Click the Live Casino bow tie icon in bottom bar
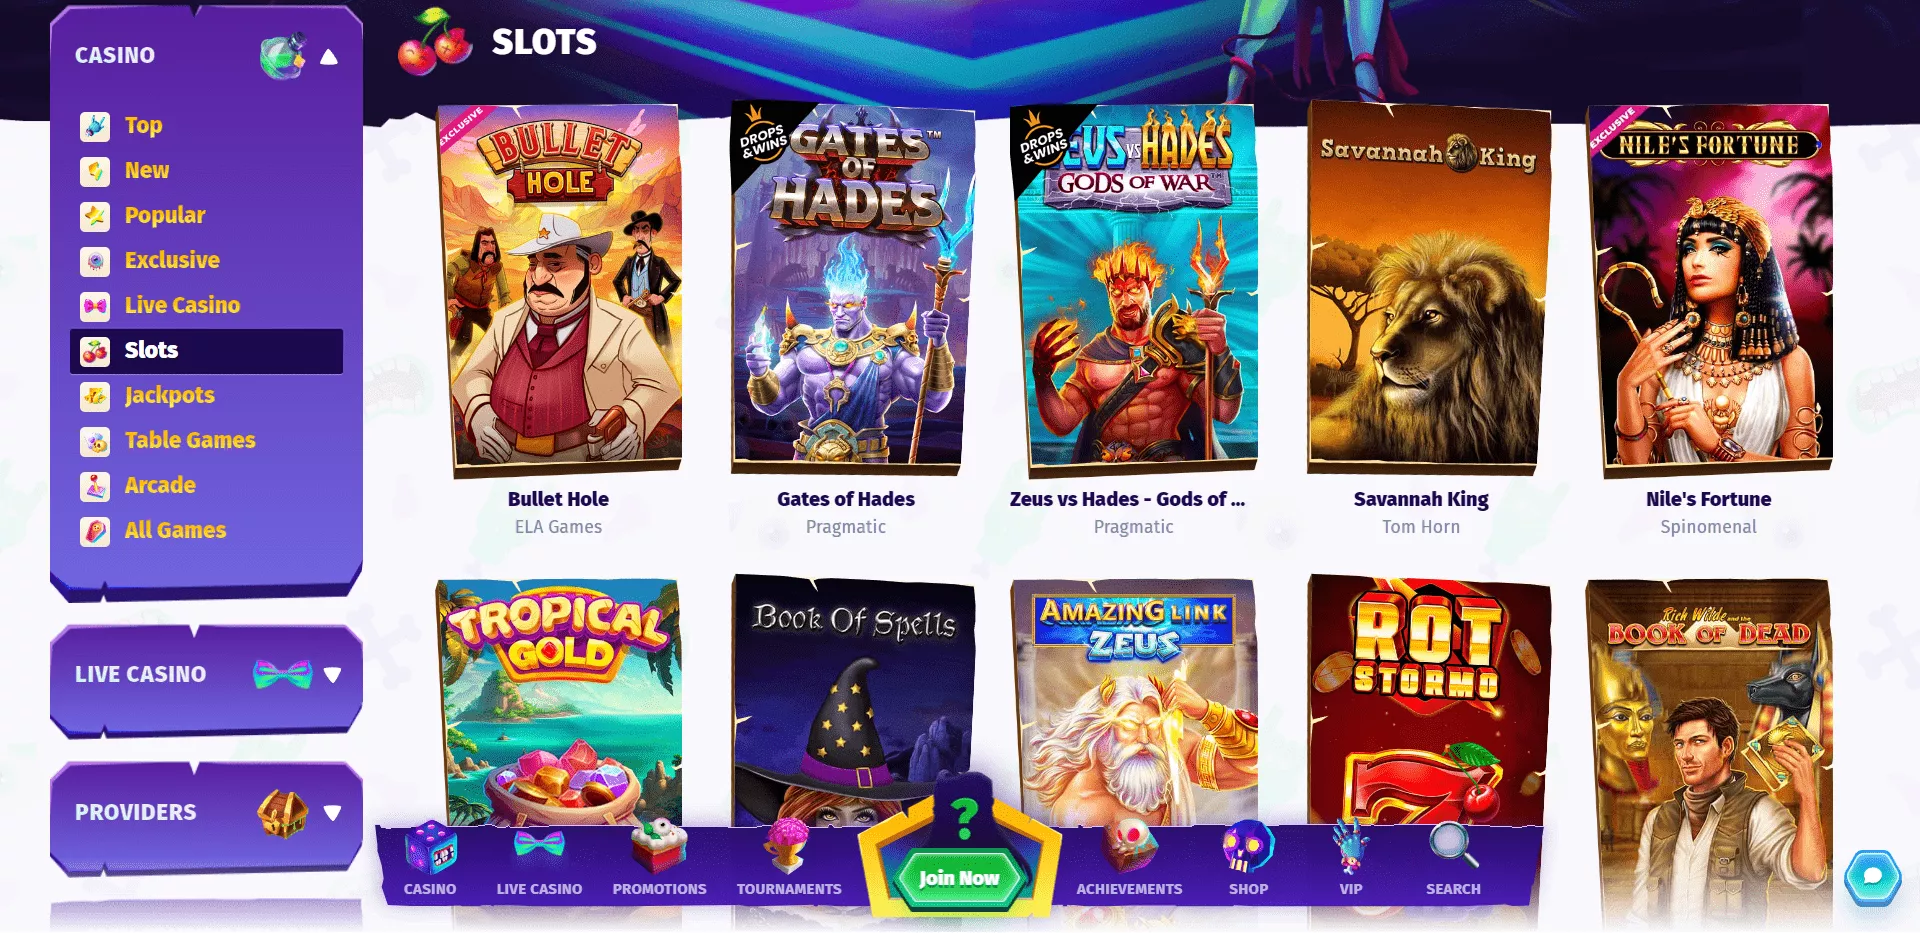The image size is (1920, 933). click(539, 845)
